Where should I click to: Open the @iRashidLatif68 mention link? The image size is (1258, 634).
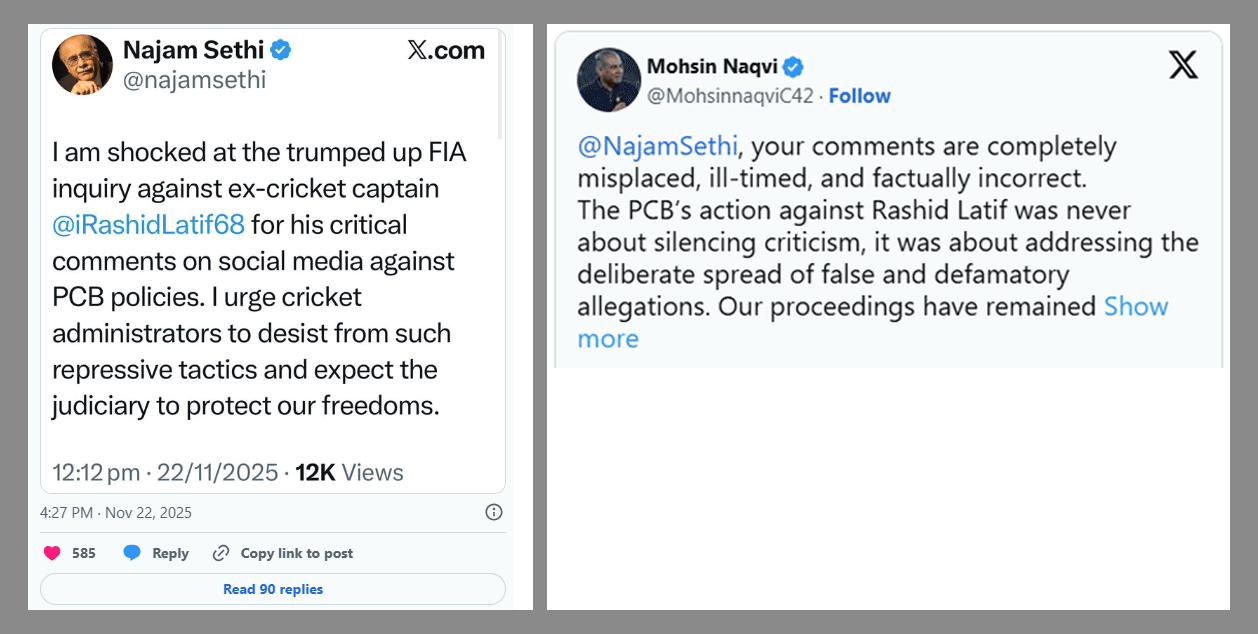click(148, 225)
